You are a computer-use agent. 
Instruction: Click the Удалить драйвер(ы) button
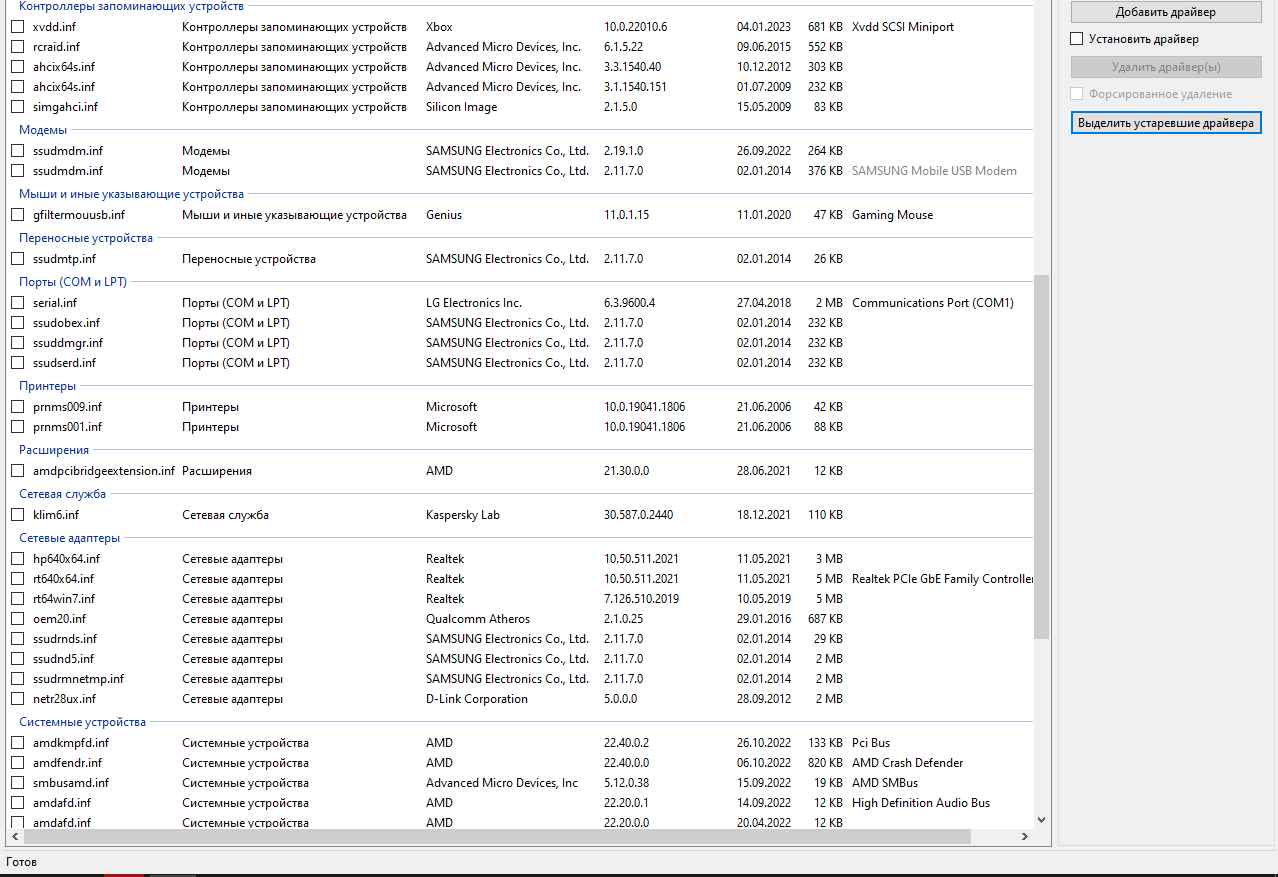coord(1165,67)
